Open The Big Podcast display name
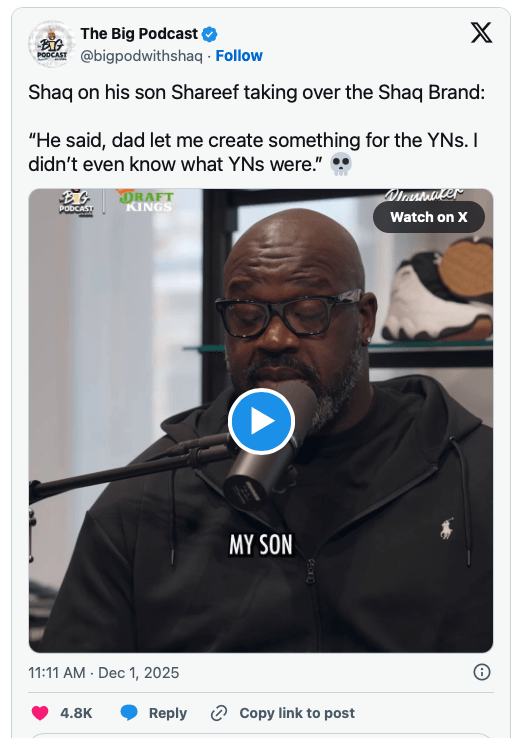Image resolution: width=524 pixels, height=738 pixels. coord(139,34)
